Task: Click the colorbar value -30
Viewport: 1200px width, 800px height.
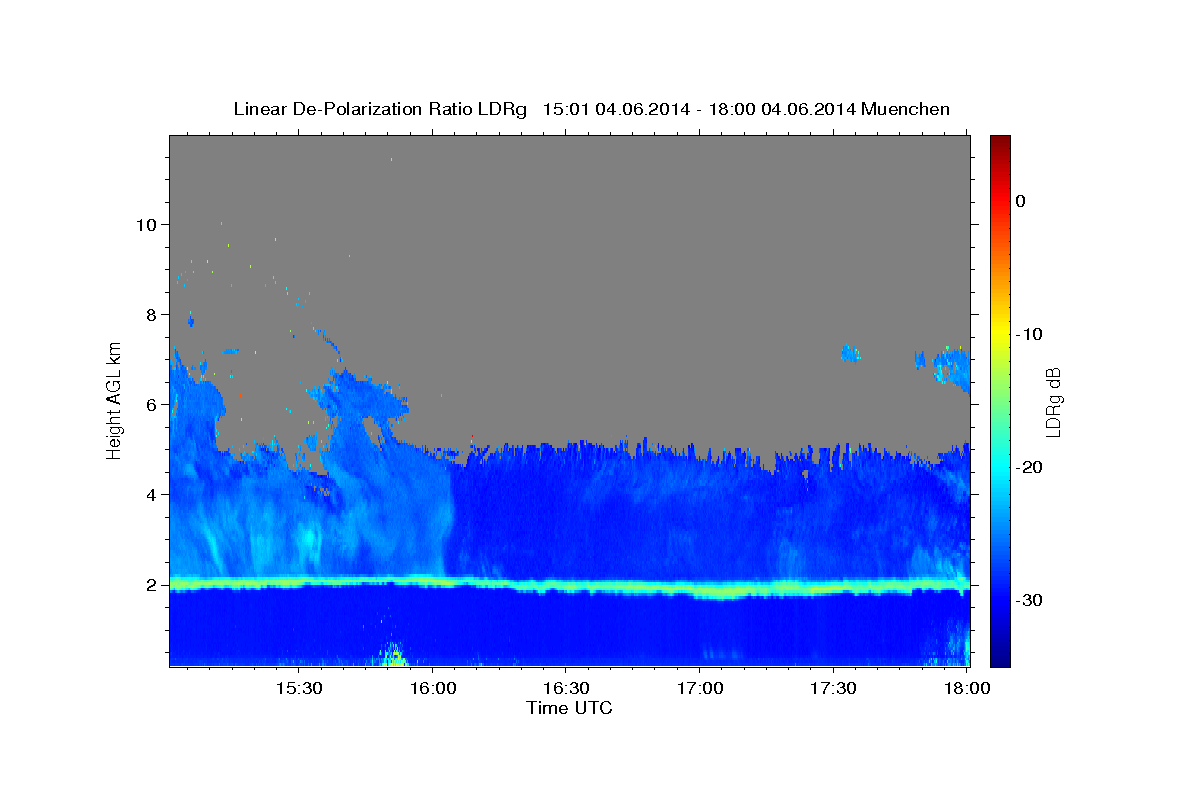Action: tap(1030, 600)
